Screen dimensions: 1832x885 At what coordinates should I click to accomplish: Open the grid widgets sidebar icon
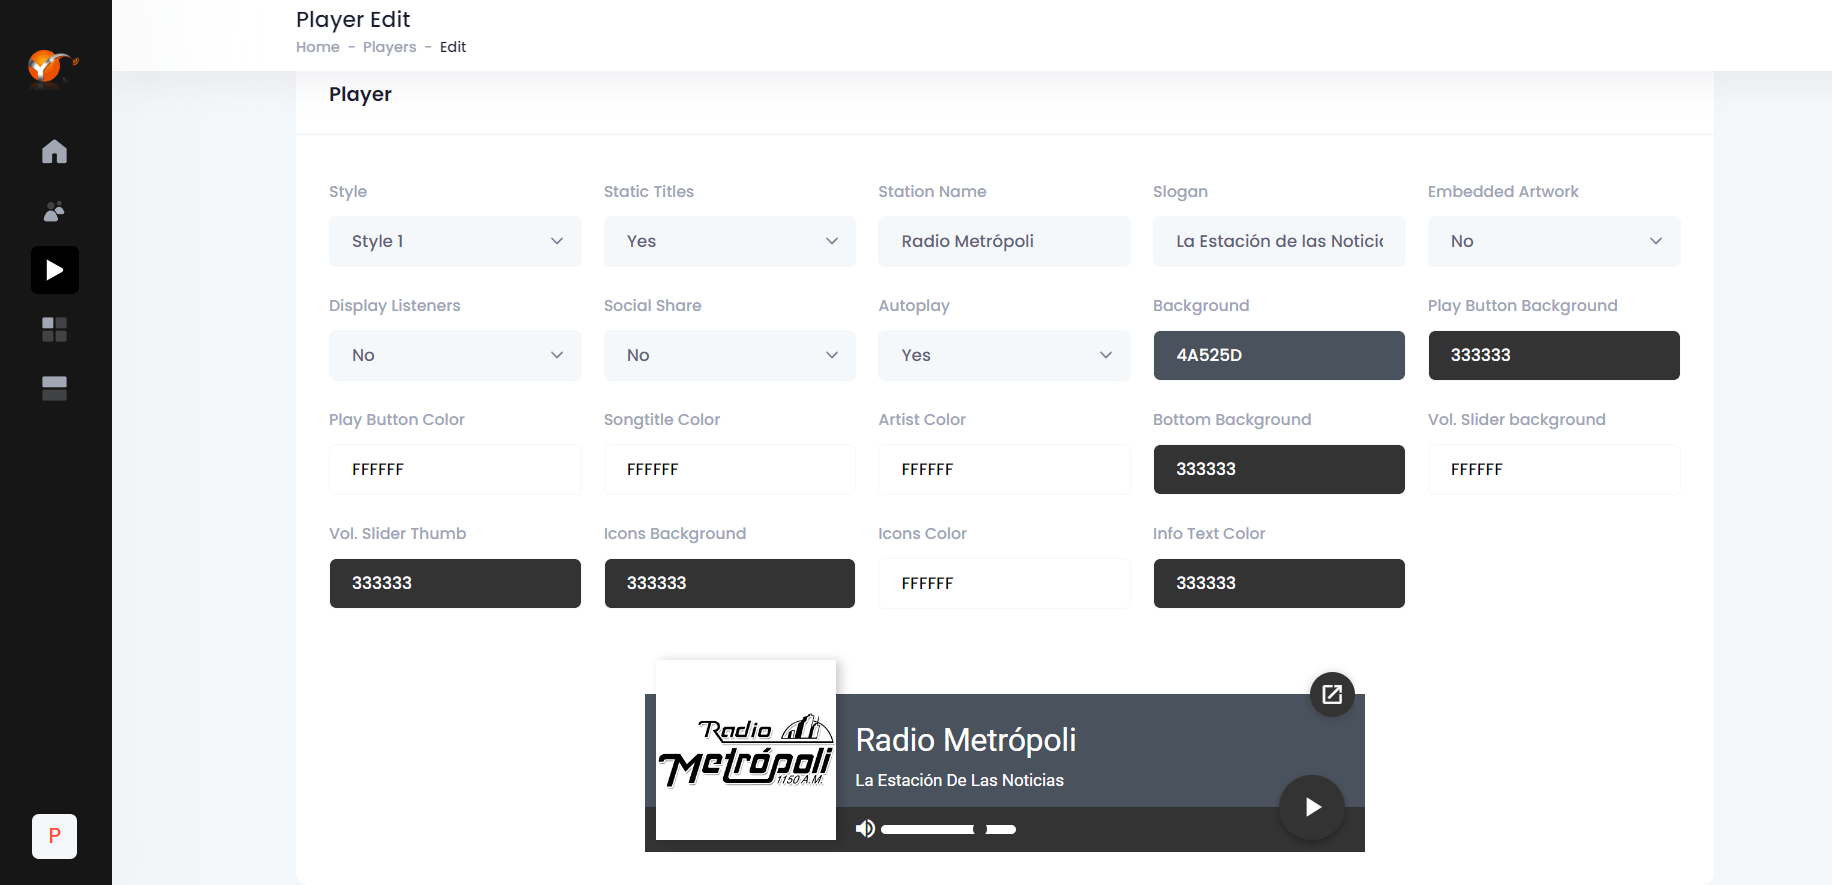tap(55, 329)
